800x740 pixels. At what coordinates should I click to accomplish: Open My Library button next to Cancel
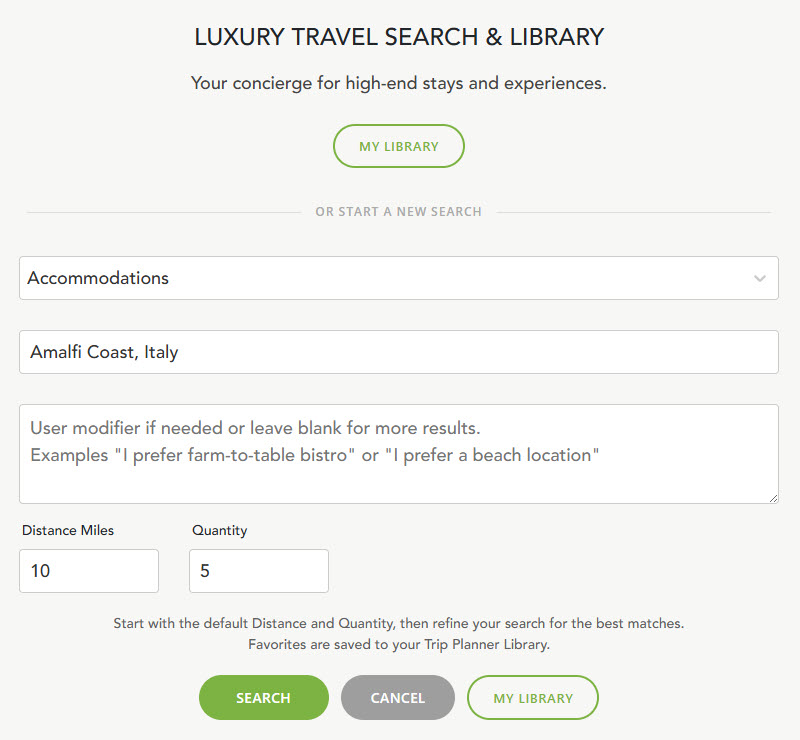(x=532, y=698)
